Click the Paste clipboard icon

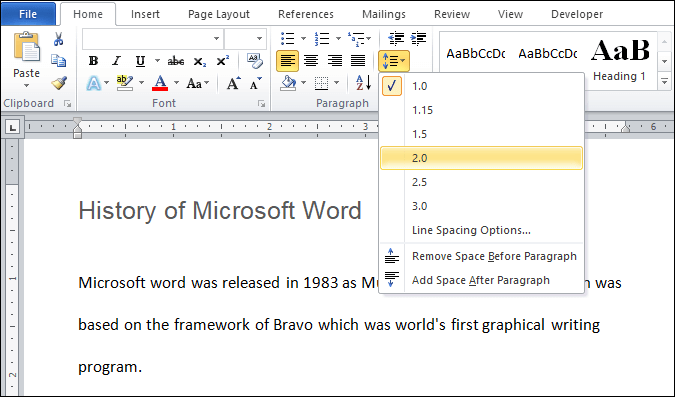point(27,47)
